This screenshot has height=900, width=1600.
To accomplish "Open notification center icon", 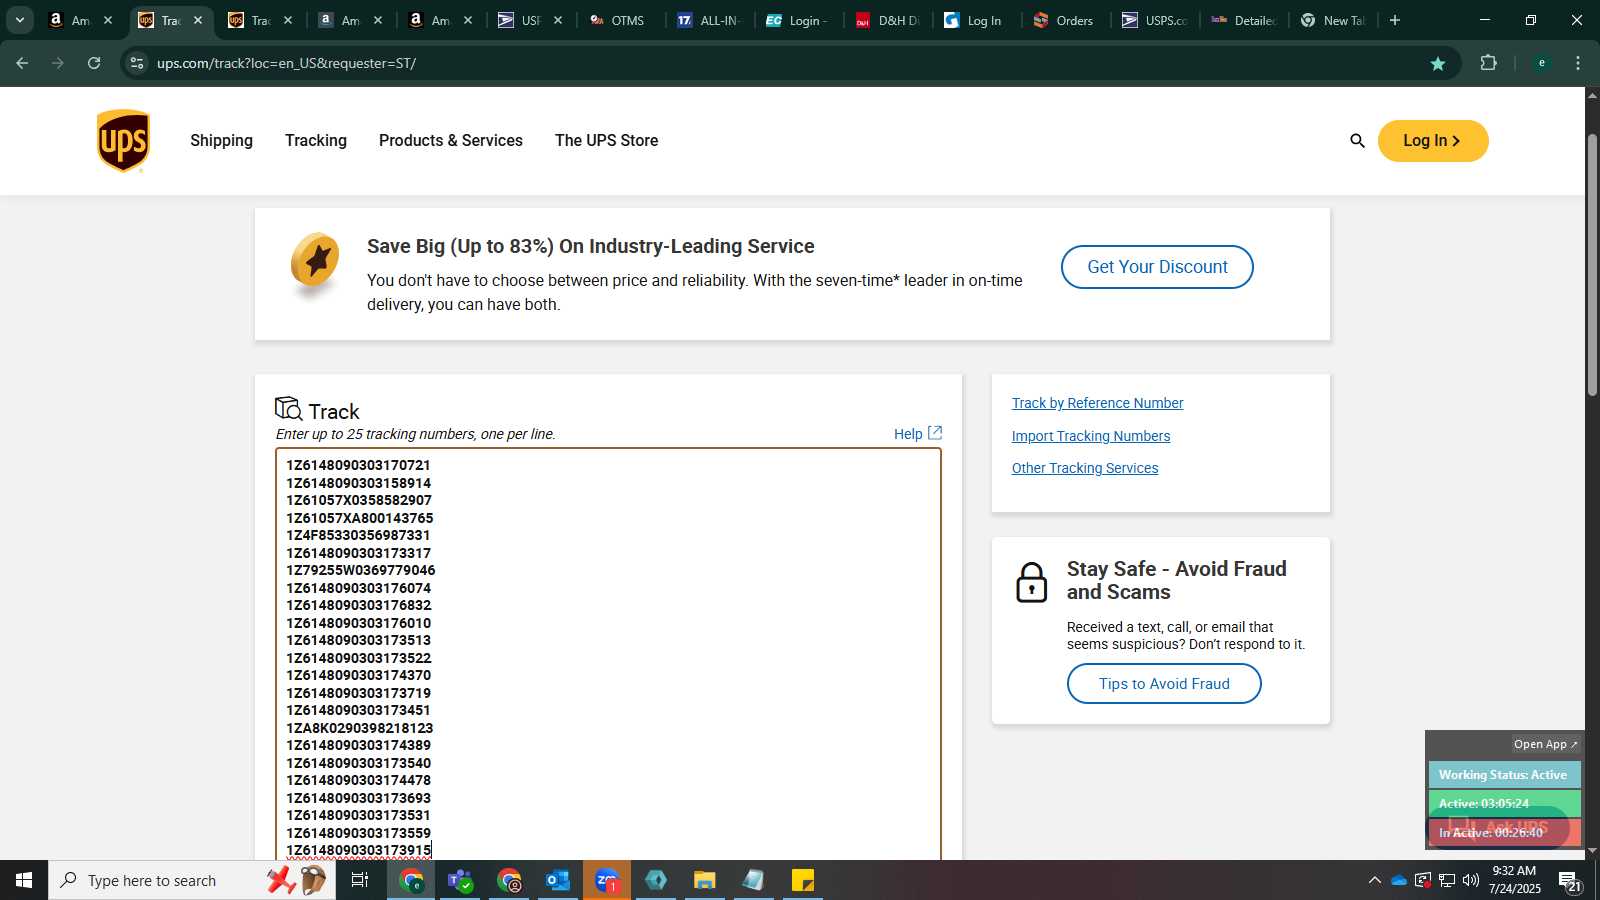I will click(x=1569, y=881).
